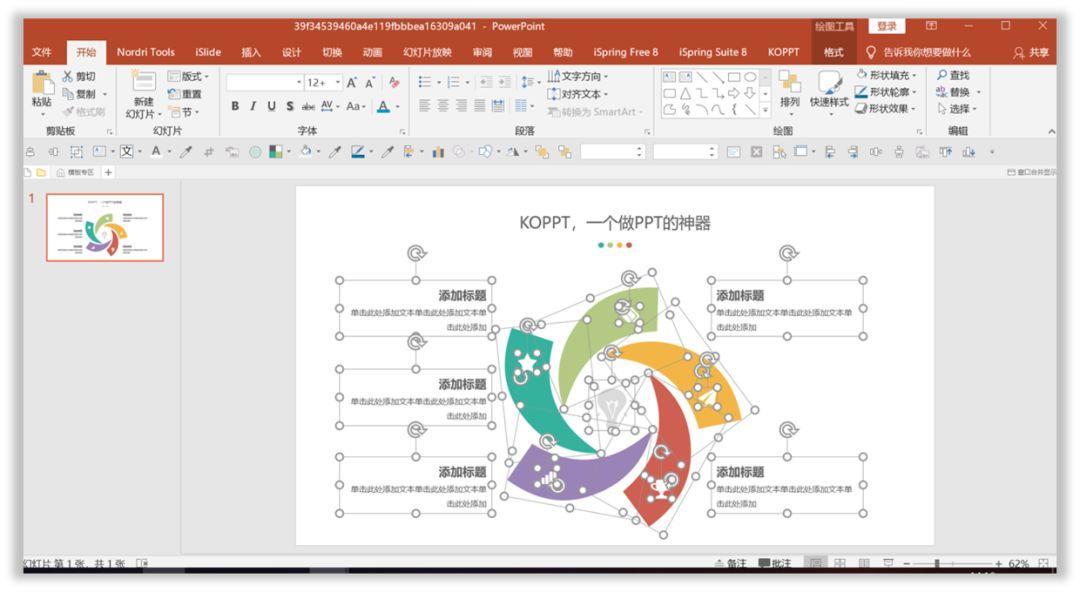Toggle text Shadow (S) formatting
This screenshot has height=592, width=1080.
pos(289,106)
